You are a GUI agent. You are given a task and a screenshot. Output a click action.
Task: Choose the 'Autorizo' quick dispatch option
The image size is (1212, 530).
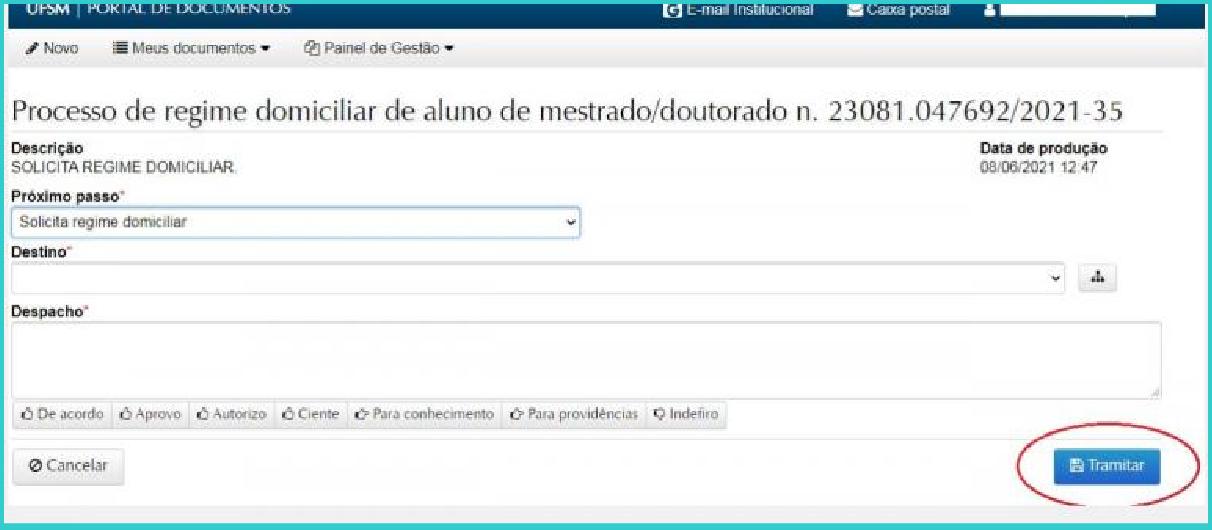tap(232, 414)
